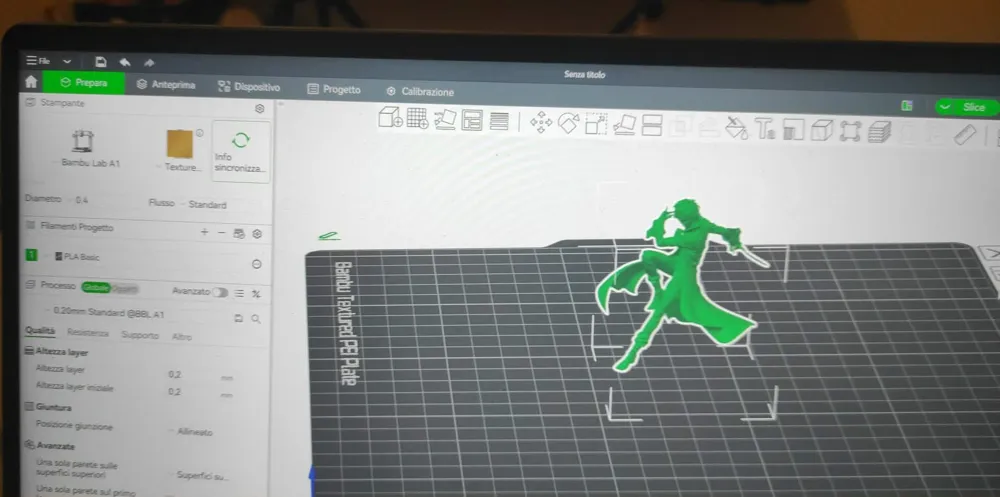Switch to the Prepara tab
The image size is (1000, 497).
(x=84, y=83)
